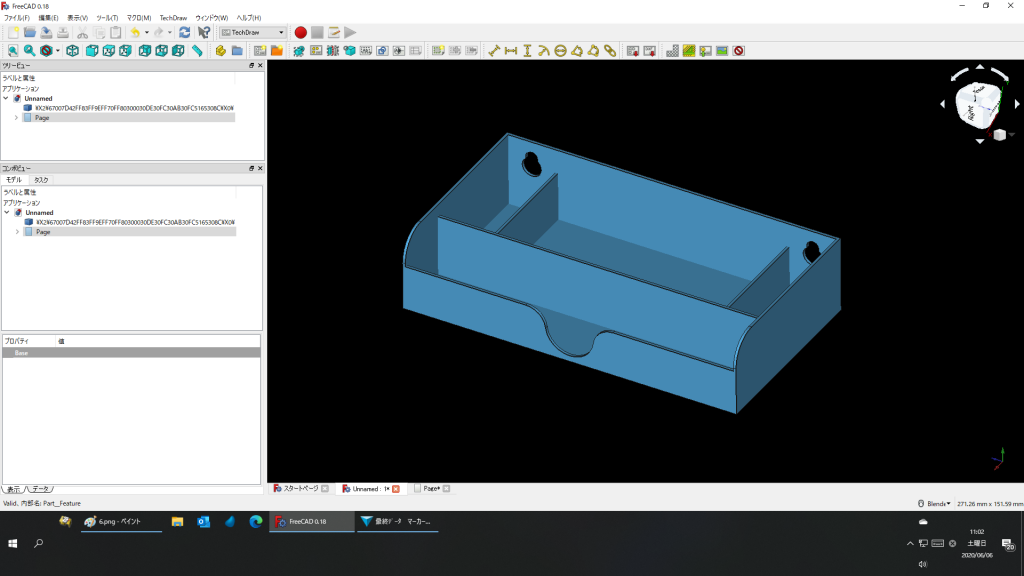Open a file with the folder icon
Viewport: 1024px width, 576px height.
click(x=29, y=33)
